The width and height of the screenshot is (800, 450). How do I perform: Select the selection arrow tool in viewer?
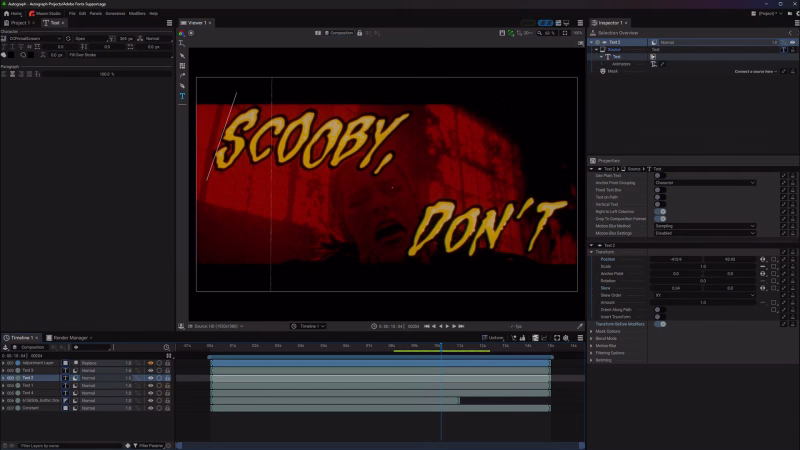(x=182, y=56)
